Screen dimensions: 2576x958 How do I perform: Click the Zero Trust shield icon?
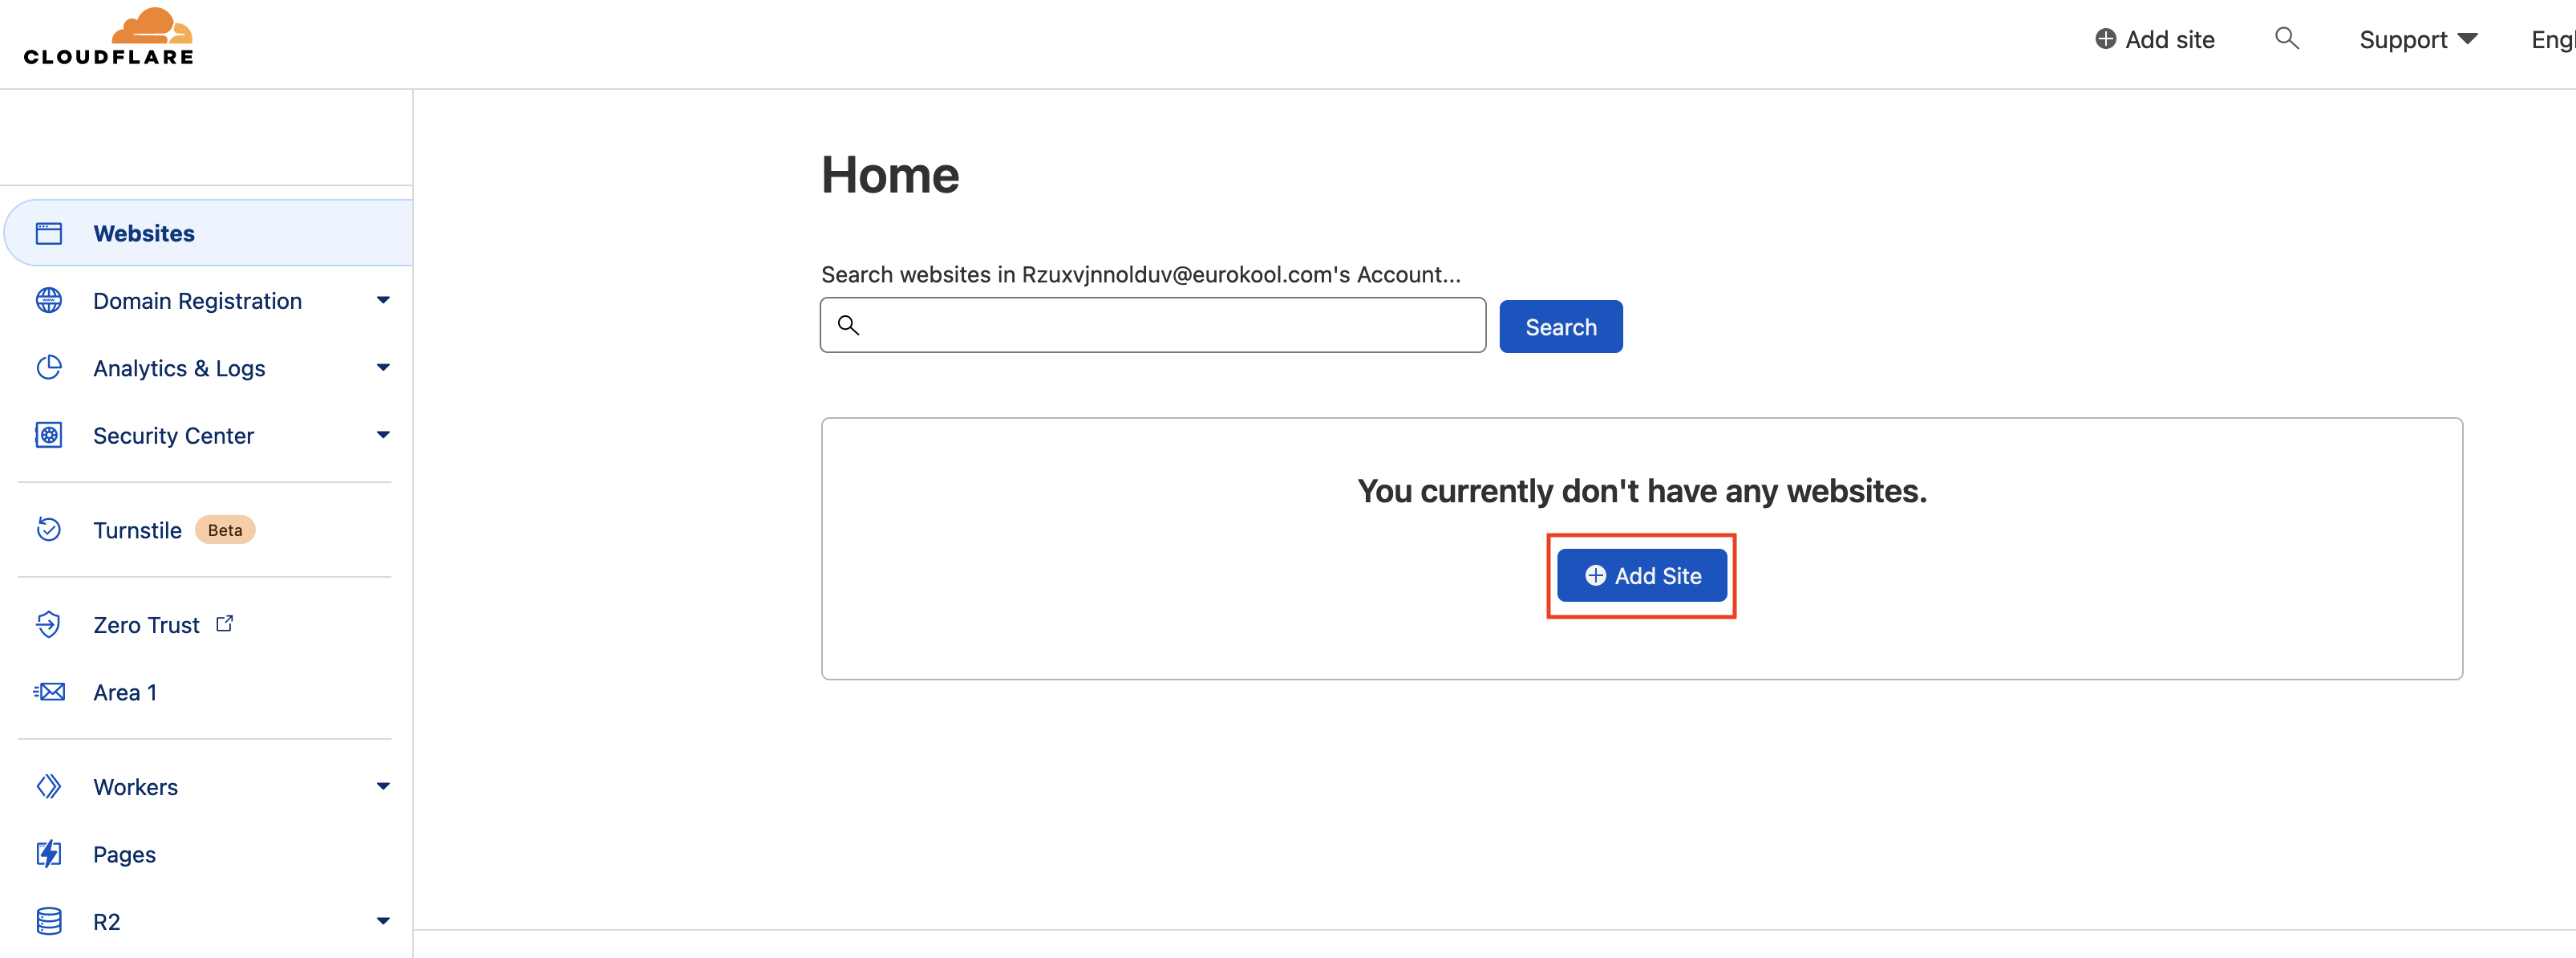point(49,624)
